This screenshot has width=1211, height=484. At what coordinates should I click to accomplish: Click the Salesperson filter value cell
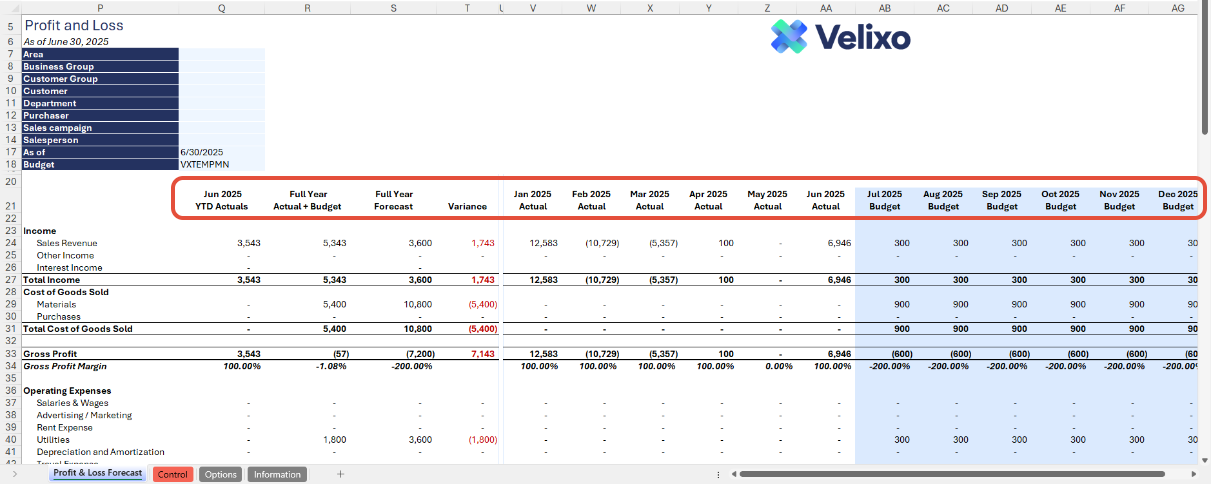tap(222, 140)
